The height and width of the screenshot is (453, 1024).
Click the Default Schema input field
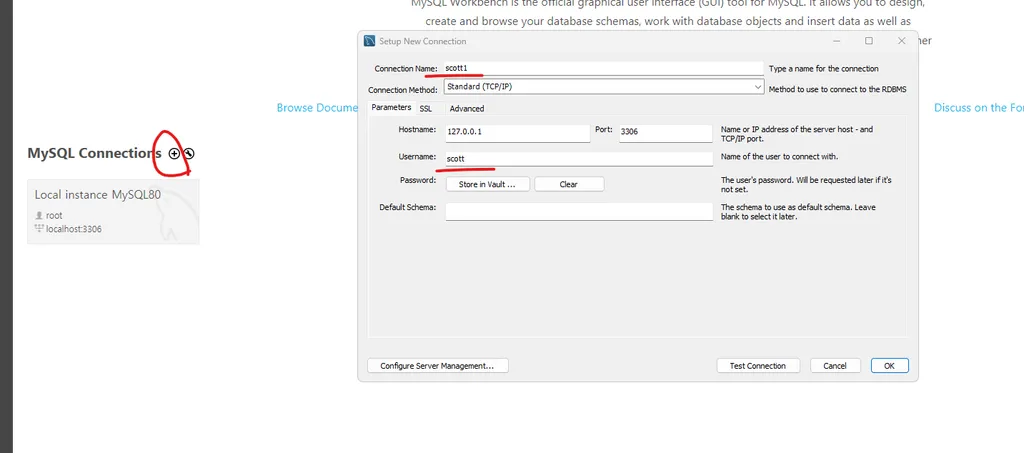pos(579,211)
